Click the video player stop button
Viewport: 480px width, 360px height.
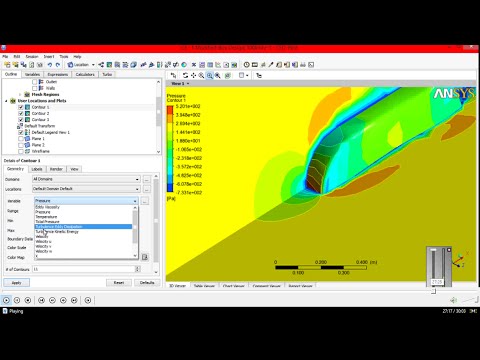[x=28, y=300]
